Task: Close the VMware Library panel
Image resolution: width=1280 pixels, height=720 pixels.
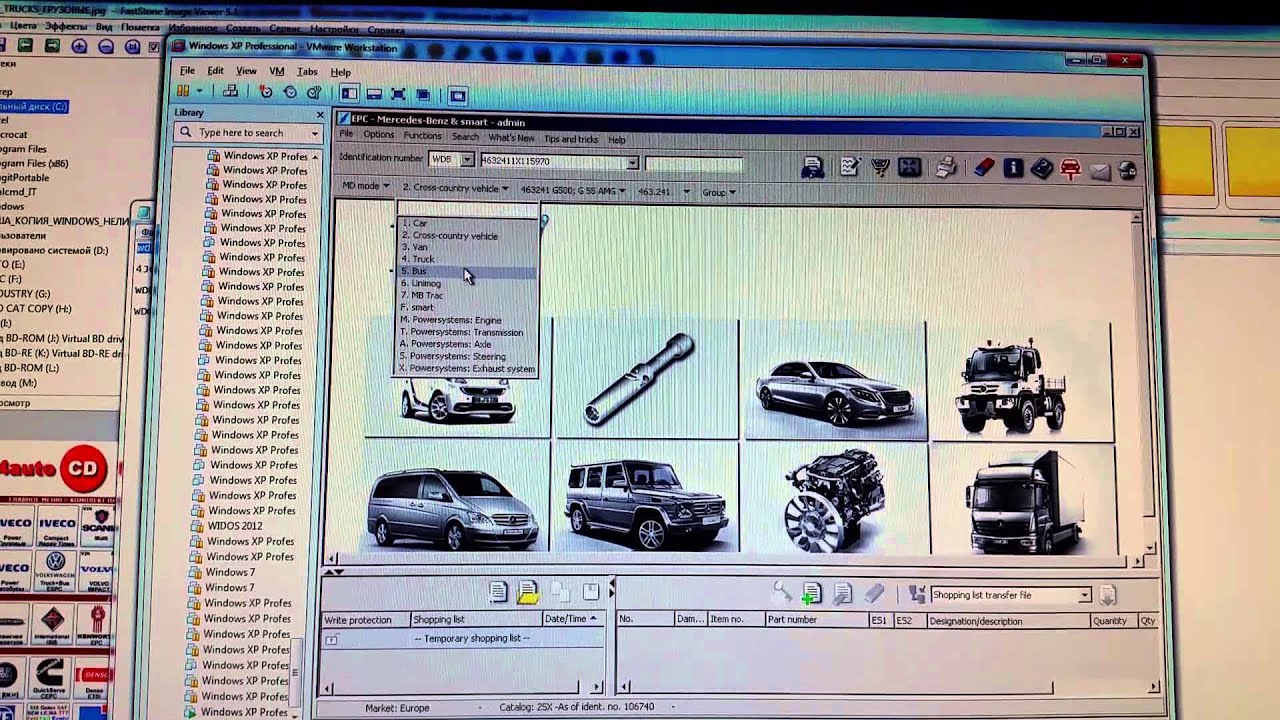Action: coord(320,114)
